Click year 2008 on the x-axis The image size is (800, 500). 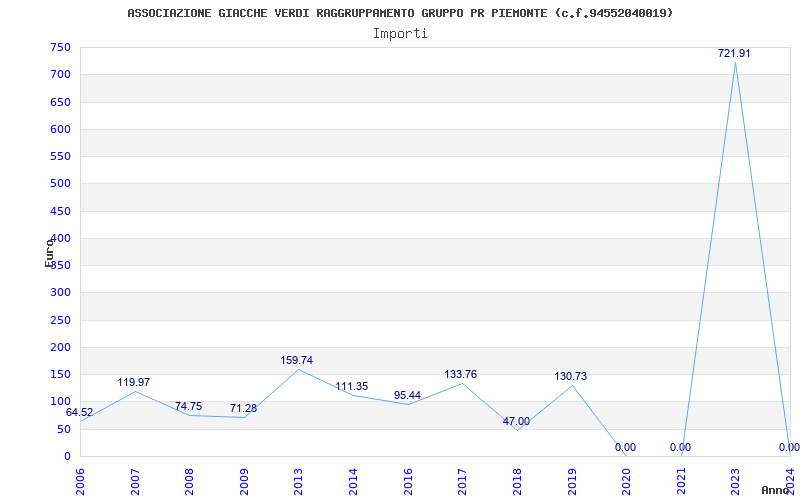[x=190, y=481]
